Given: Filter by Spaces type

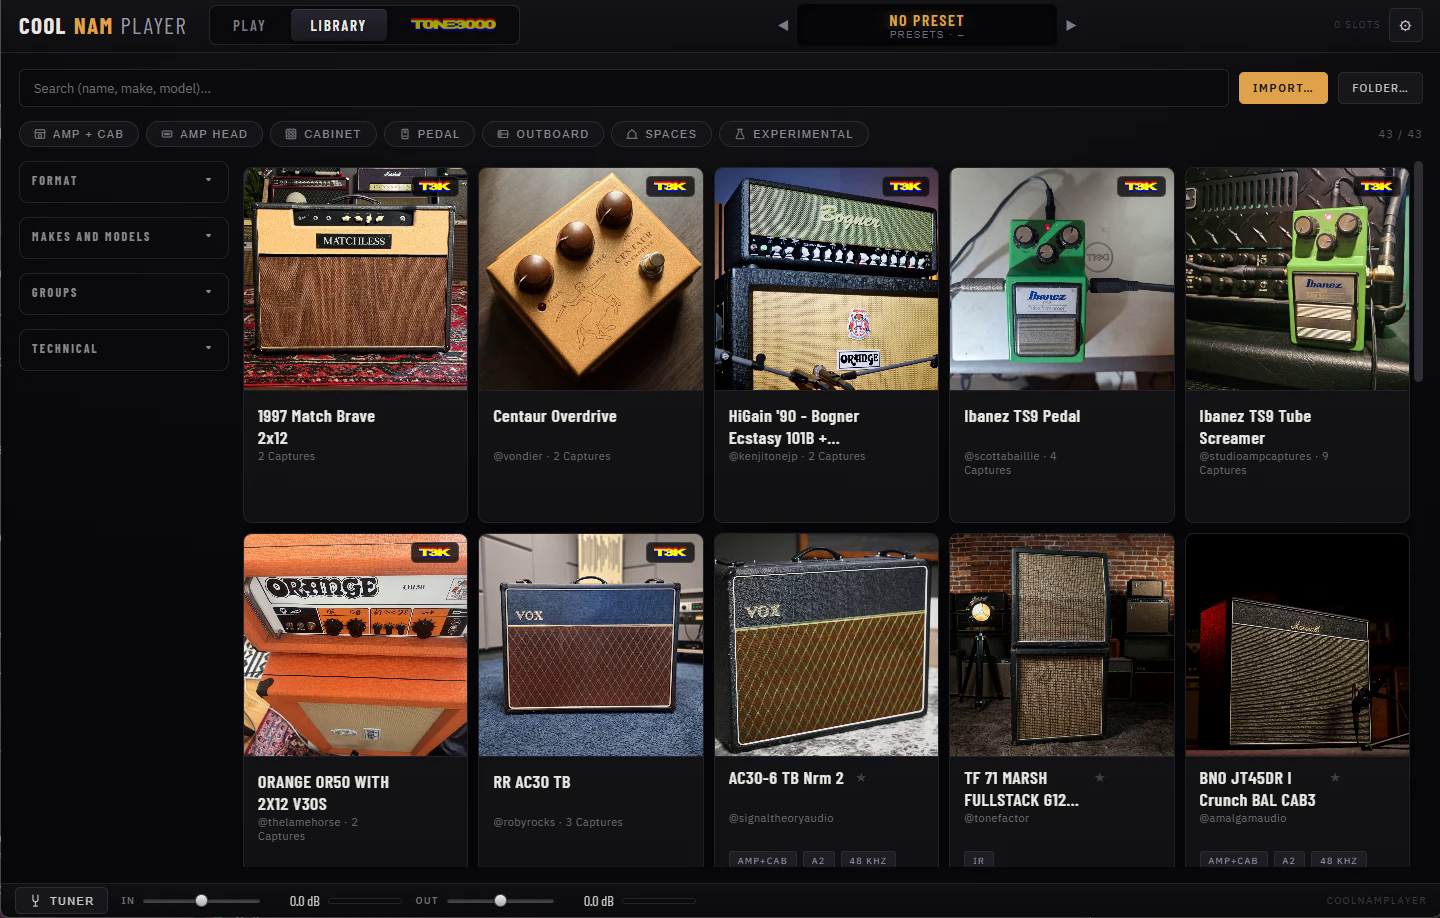Looking at the screenshot, I should [x=661, y=134].
